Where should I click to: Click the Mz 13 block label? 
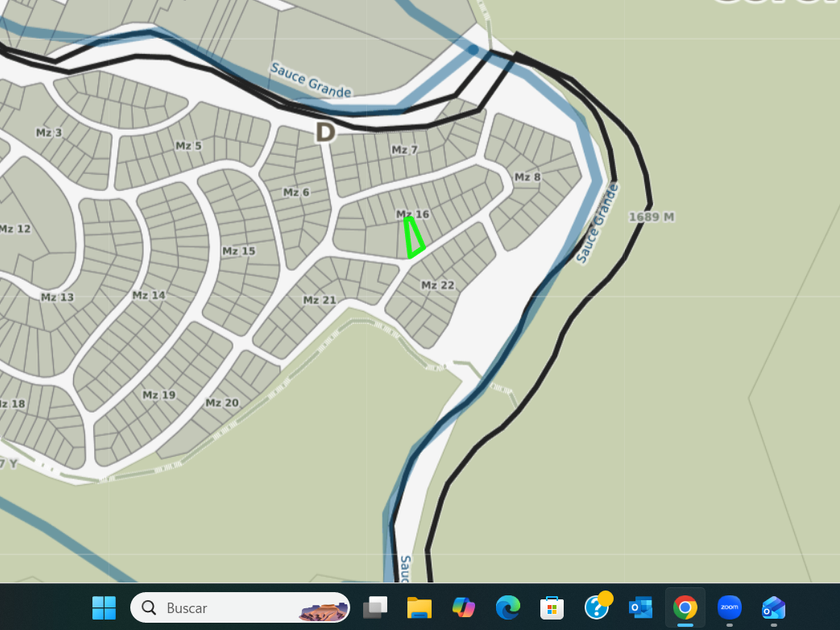(57, 297)
